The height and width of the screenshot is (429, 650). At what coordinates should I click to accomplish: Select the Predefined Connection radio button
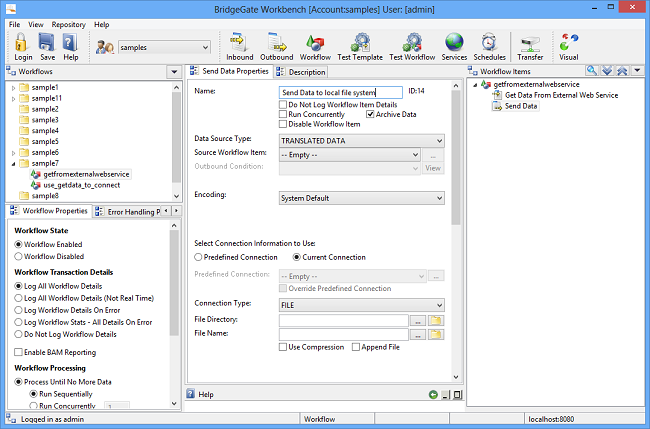click(x=198, y=257)
